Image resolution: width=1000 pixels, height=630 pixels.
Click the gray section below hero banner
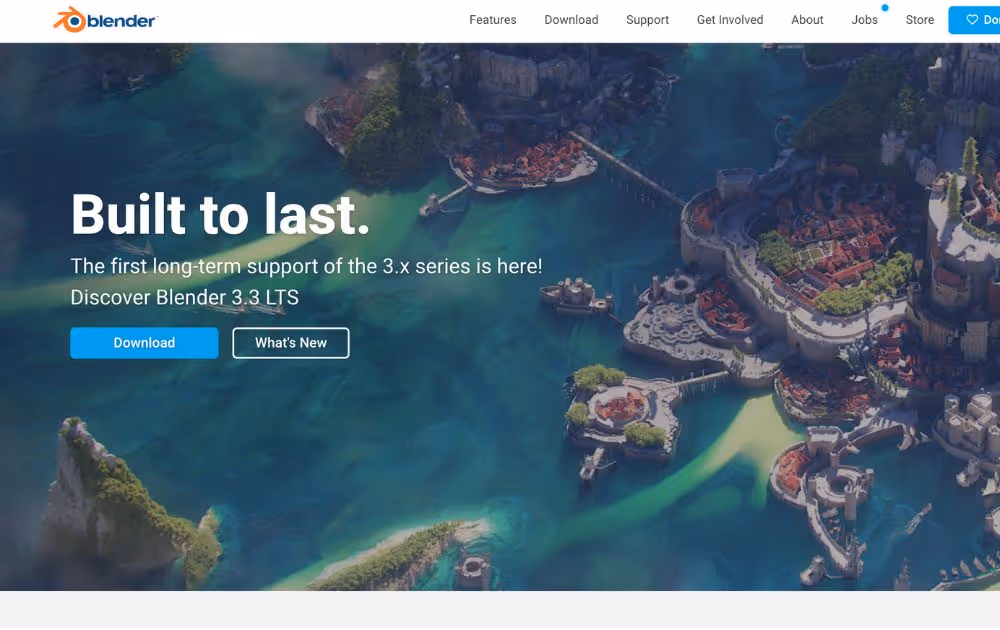[500, 610]
